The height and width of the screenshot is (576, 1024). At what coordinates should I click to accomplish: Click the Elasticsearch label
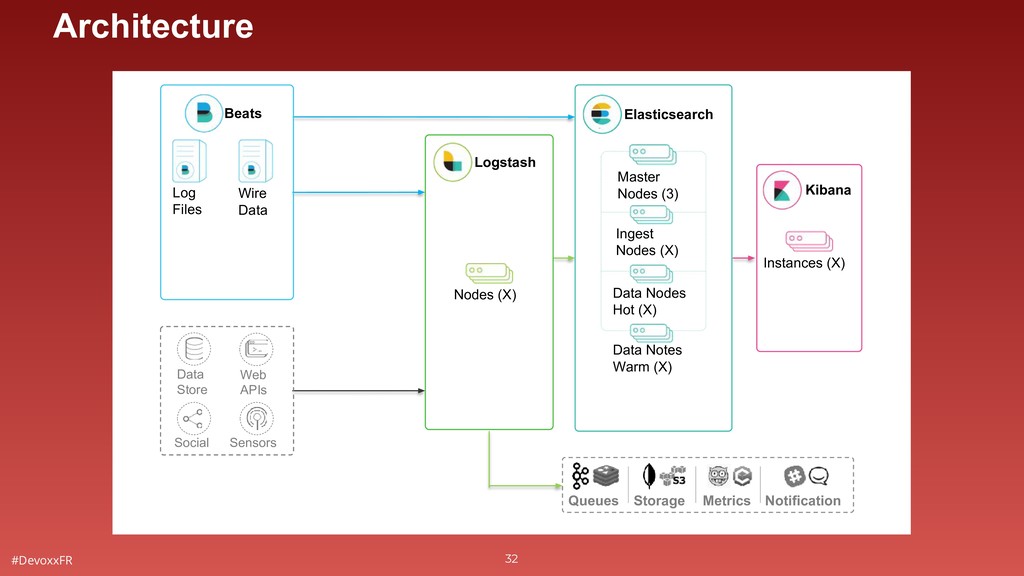669,115
